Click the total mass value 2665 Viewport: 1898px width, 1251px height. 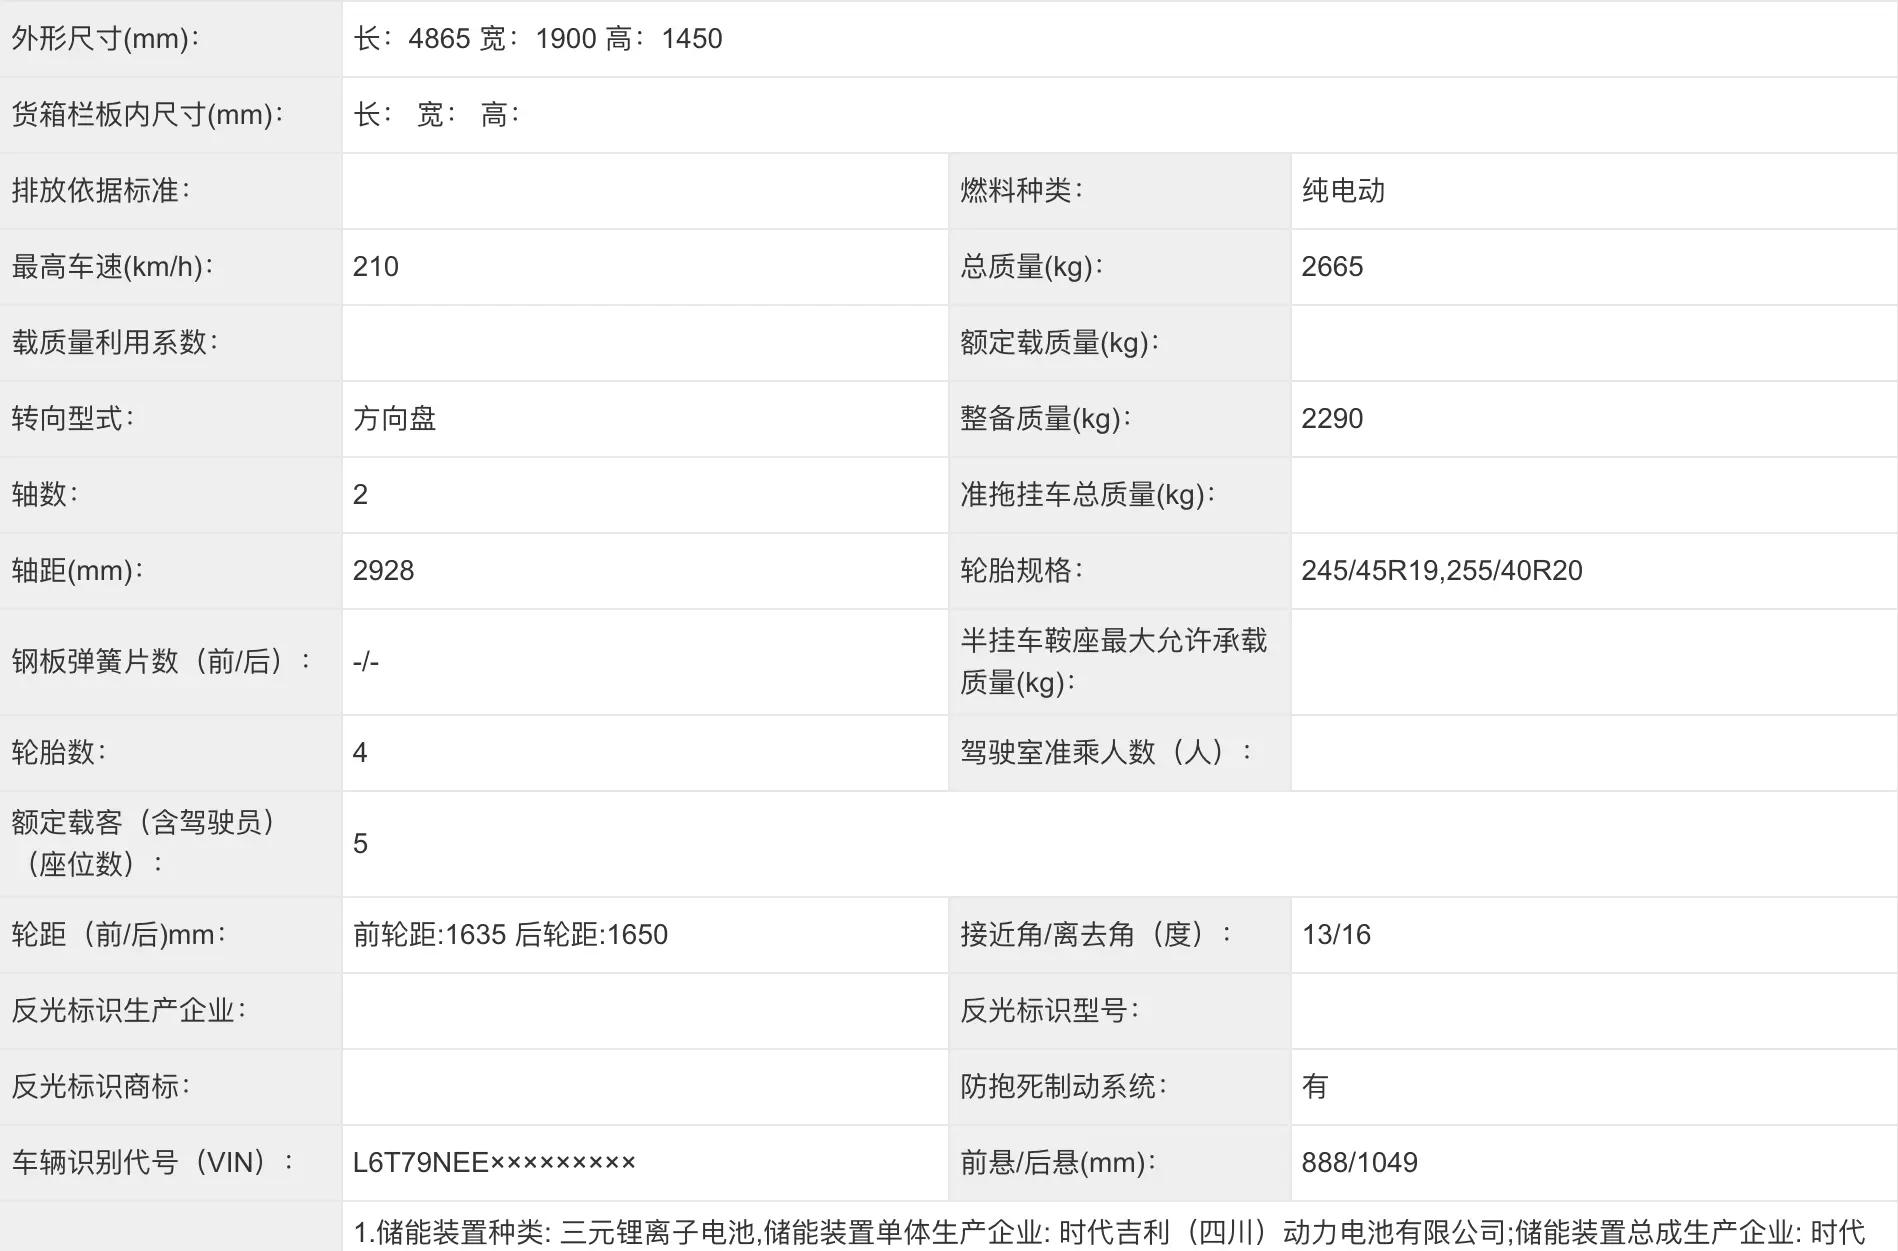[x=1332, y=267]
